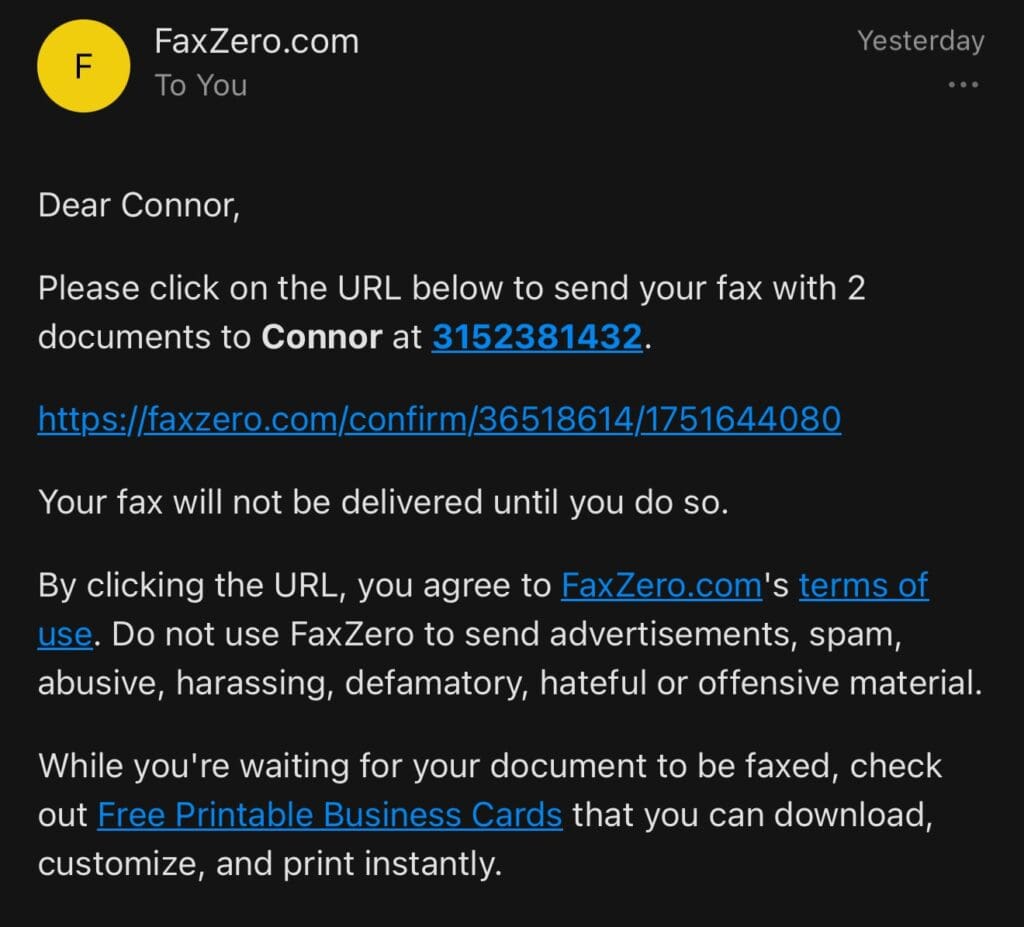Click the To You label under sender

(x=200, y=85)
